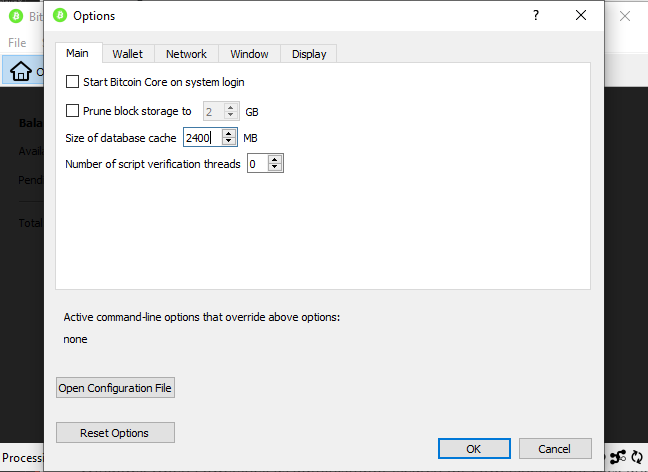
Task: Open the Window tab
Action: point(249,54)
